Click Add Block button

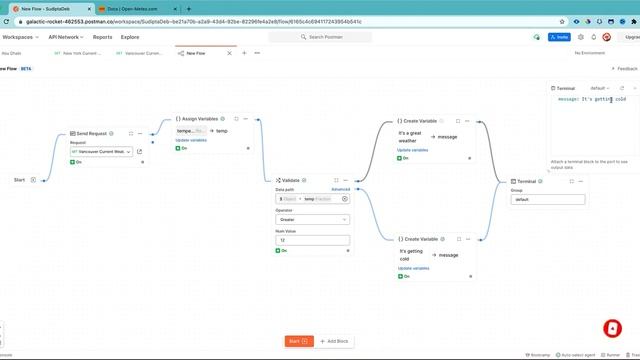click(x=335, y=341)
